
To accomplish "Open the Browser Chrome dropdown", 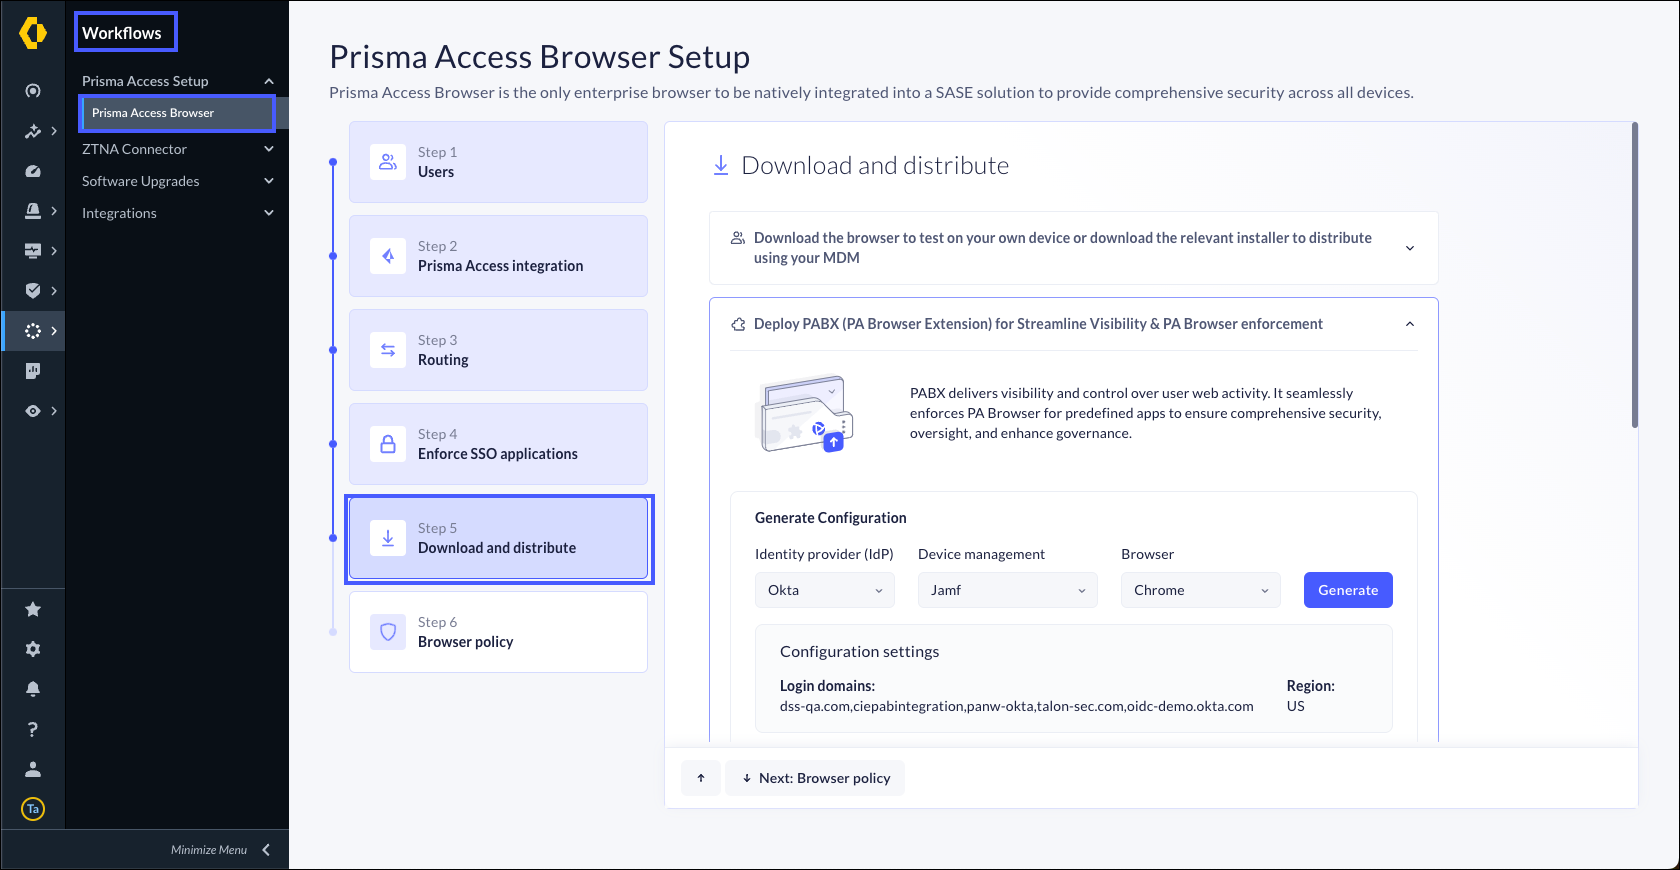I will coord(1200,590).
